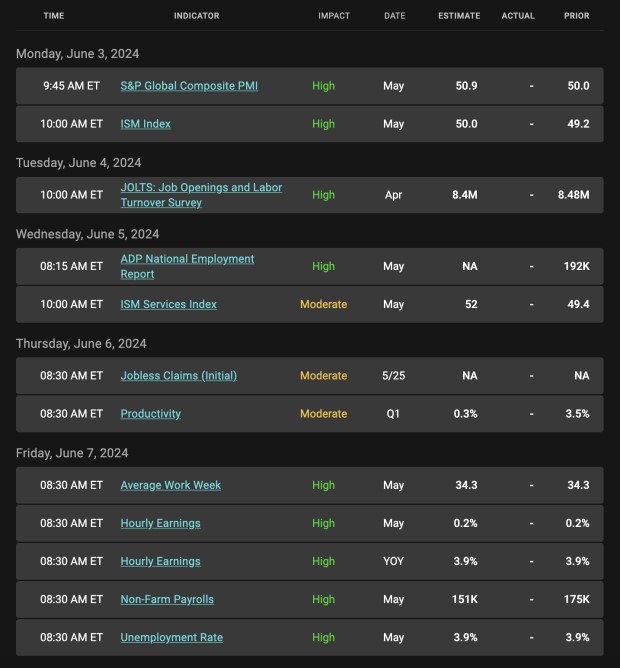Open the Productivity indicator link

tap(150, 414)
